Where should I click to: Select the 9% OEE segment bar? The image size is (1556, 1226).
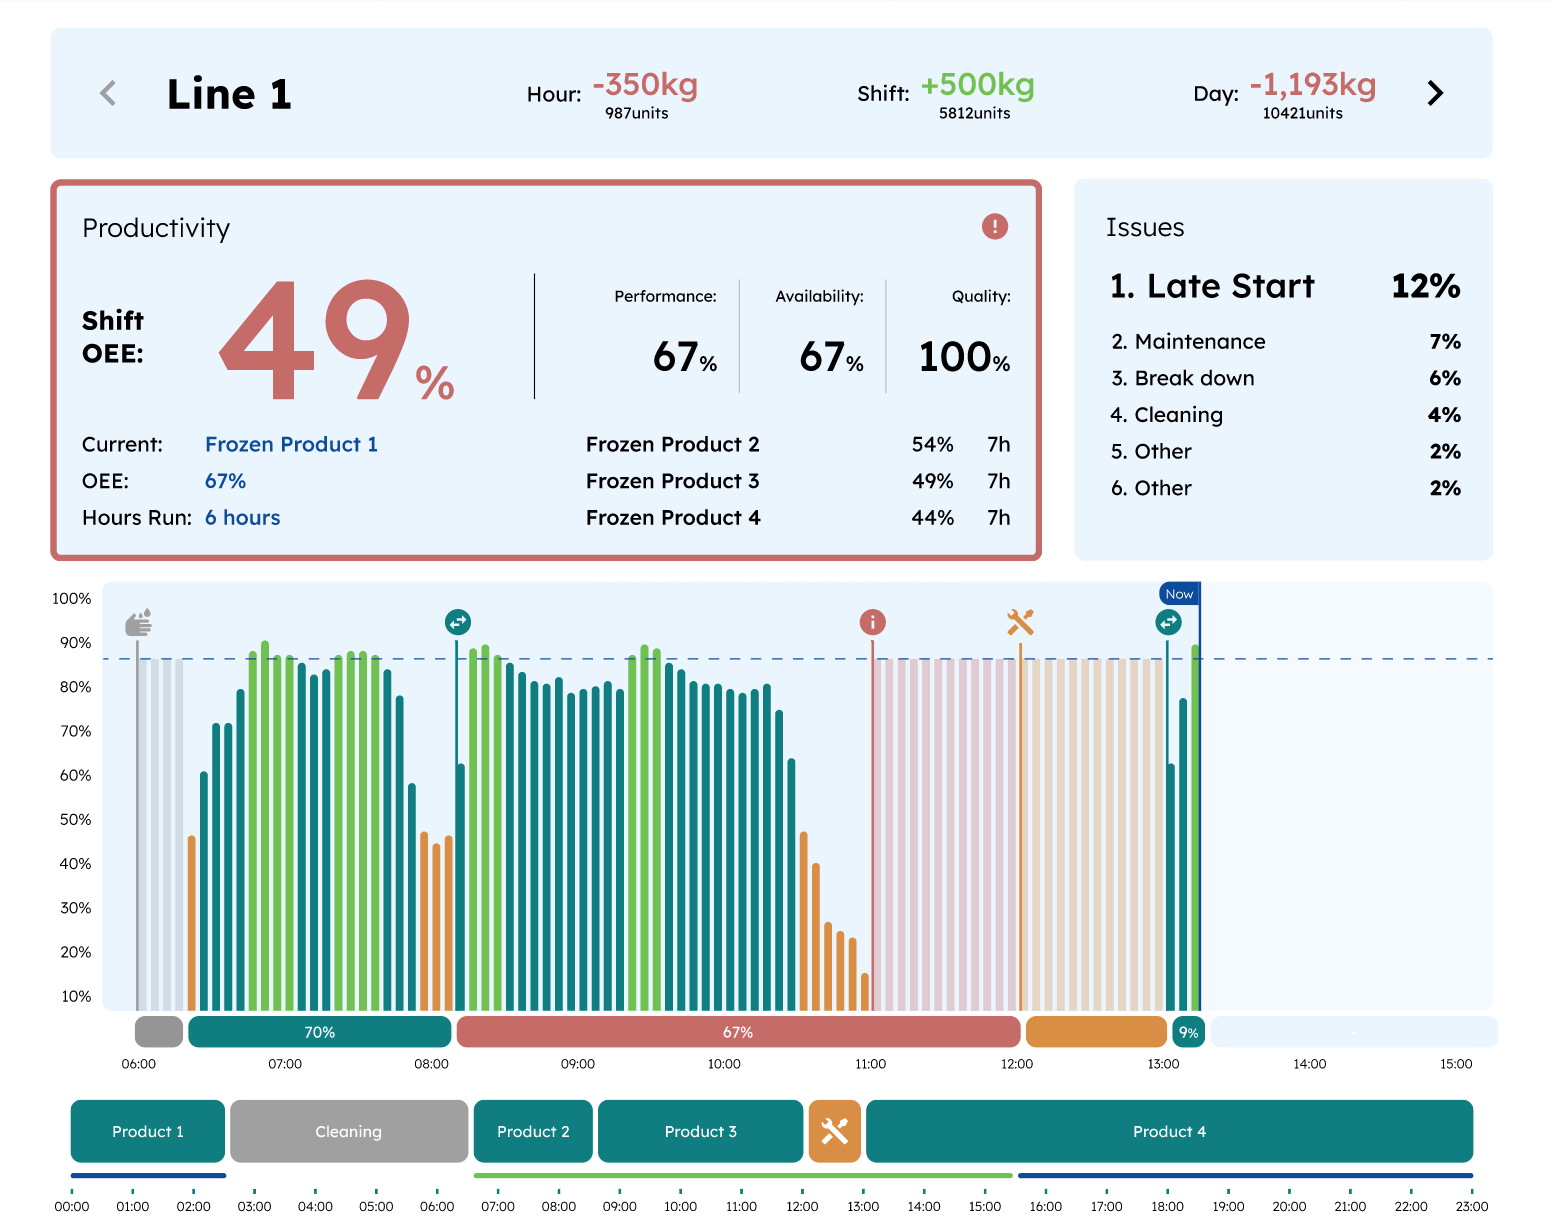pyautogui.click(x=1188, y=1032)
